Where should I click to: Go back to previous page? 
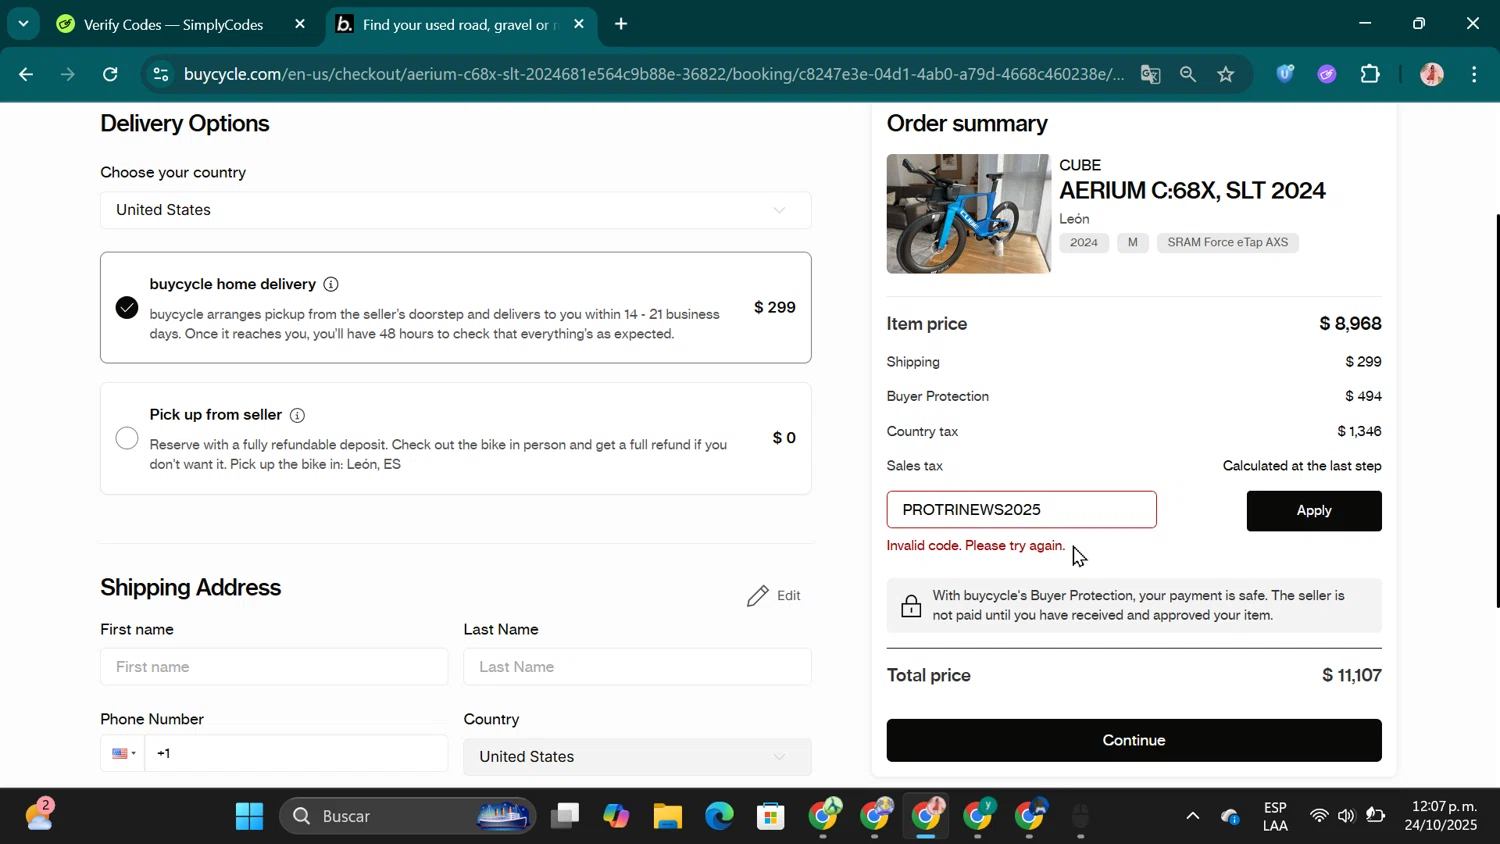tap(26, 74)
